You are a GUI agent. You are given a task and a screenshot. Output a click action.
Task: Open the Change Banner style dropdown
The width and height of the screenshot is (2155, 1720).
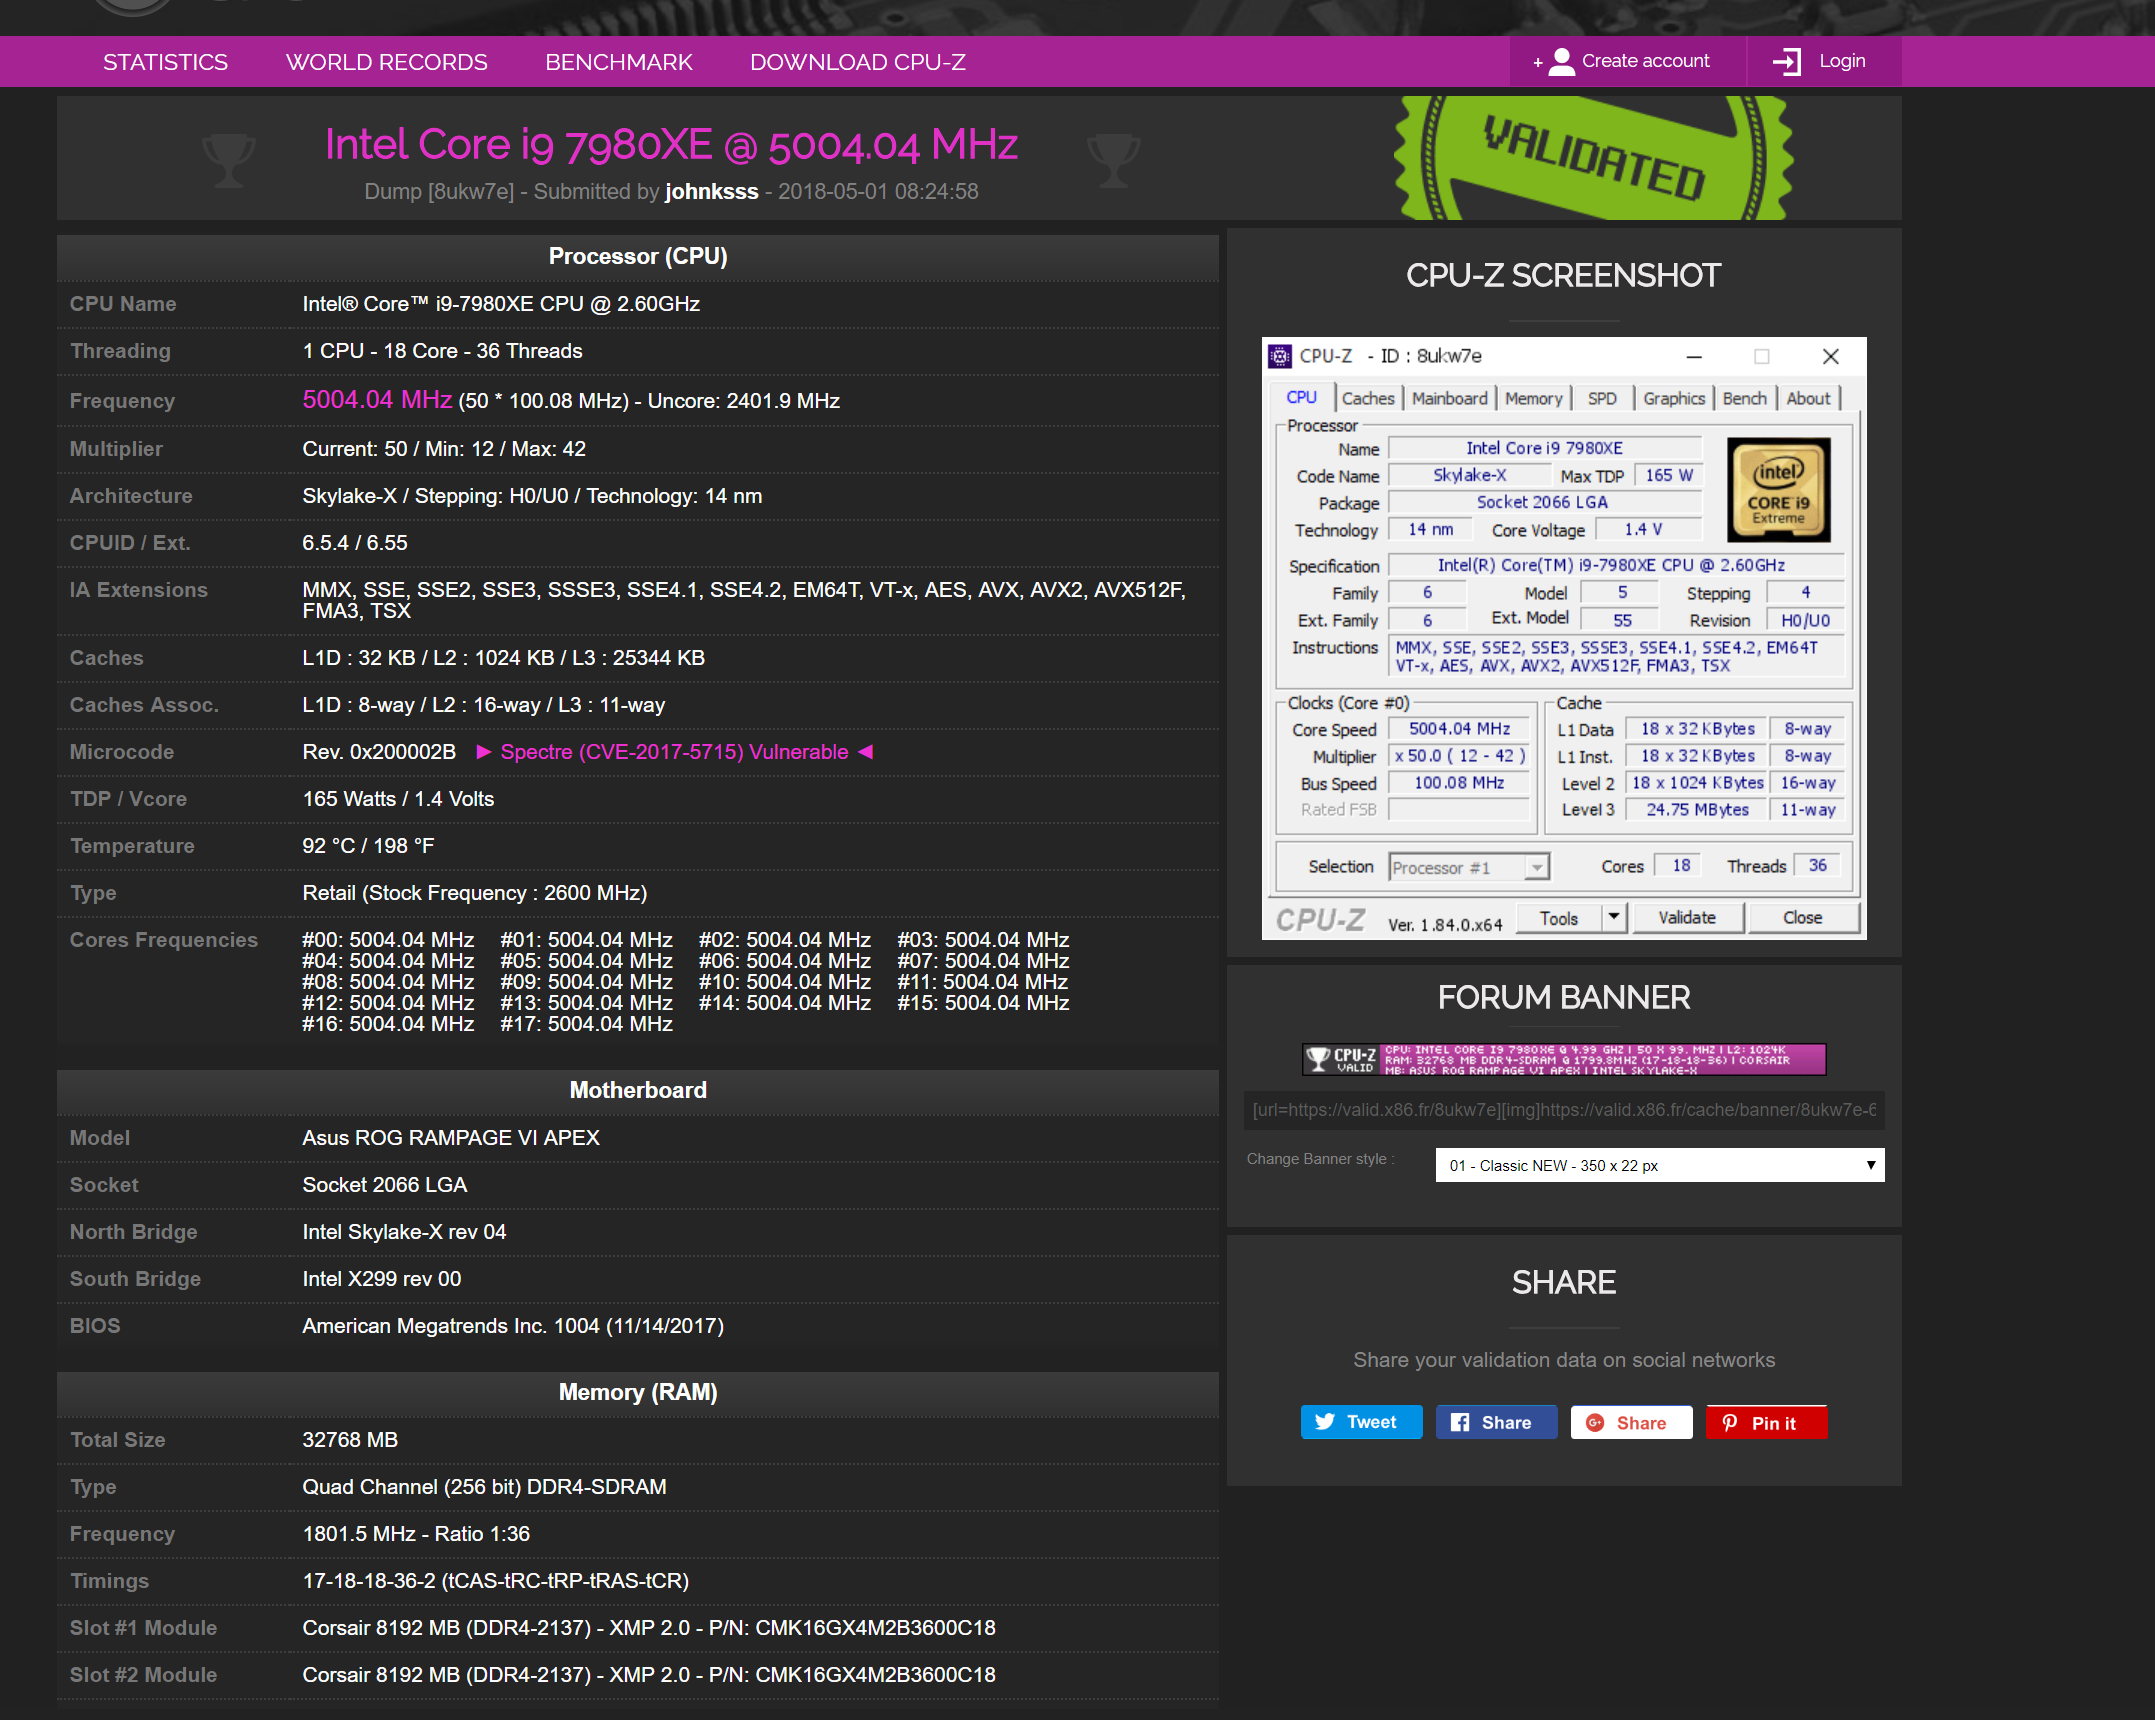click(x=1659, y=1165)
